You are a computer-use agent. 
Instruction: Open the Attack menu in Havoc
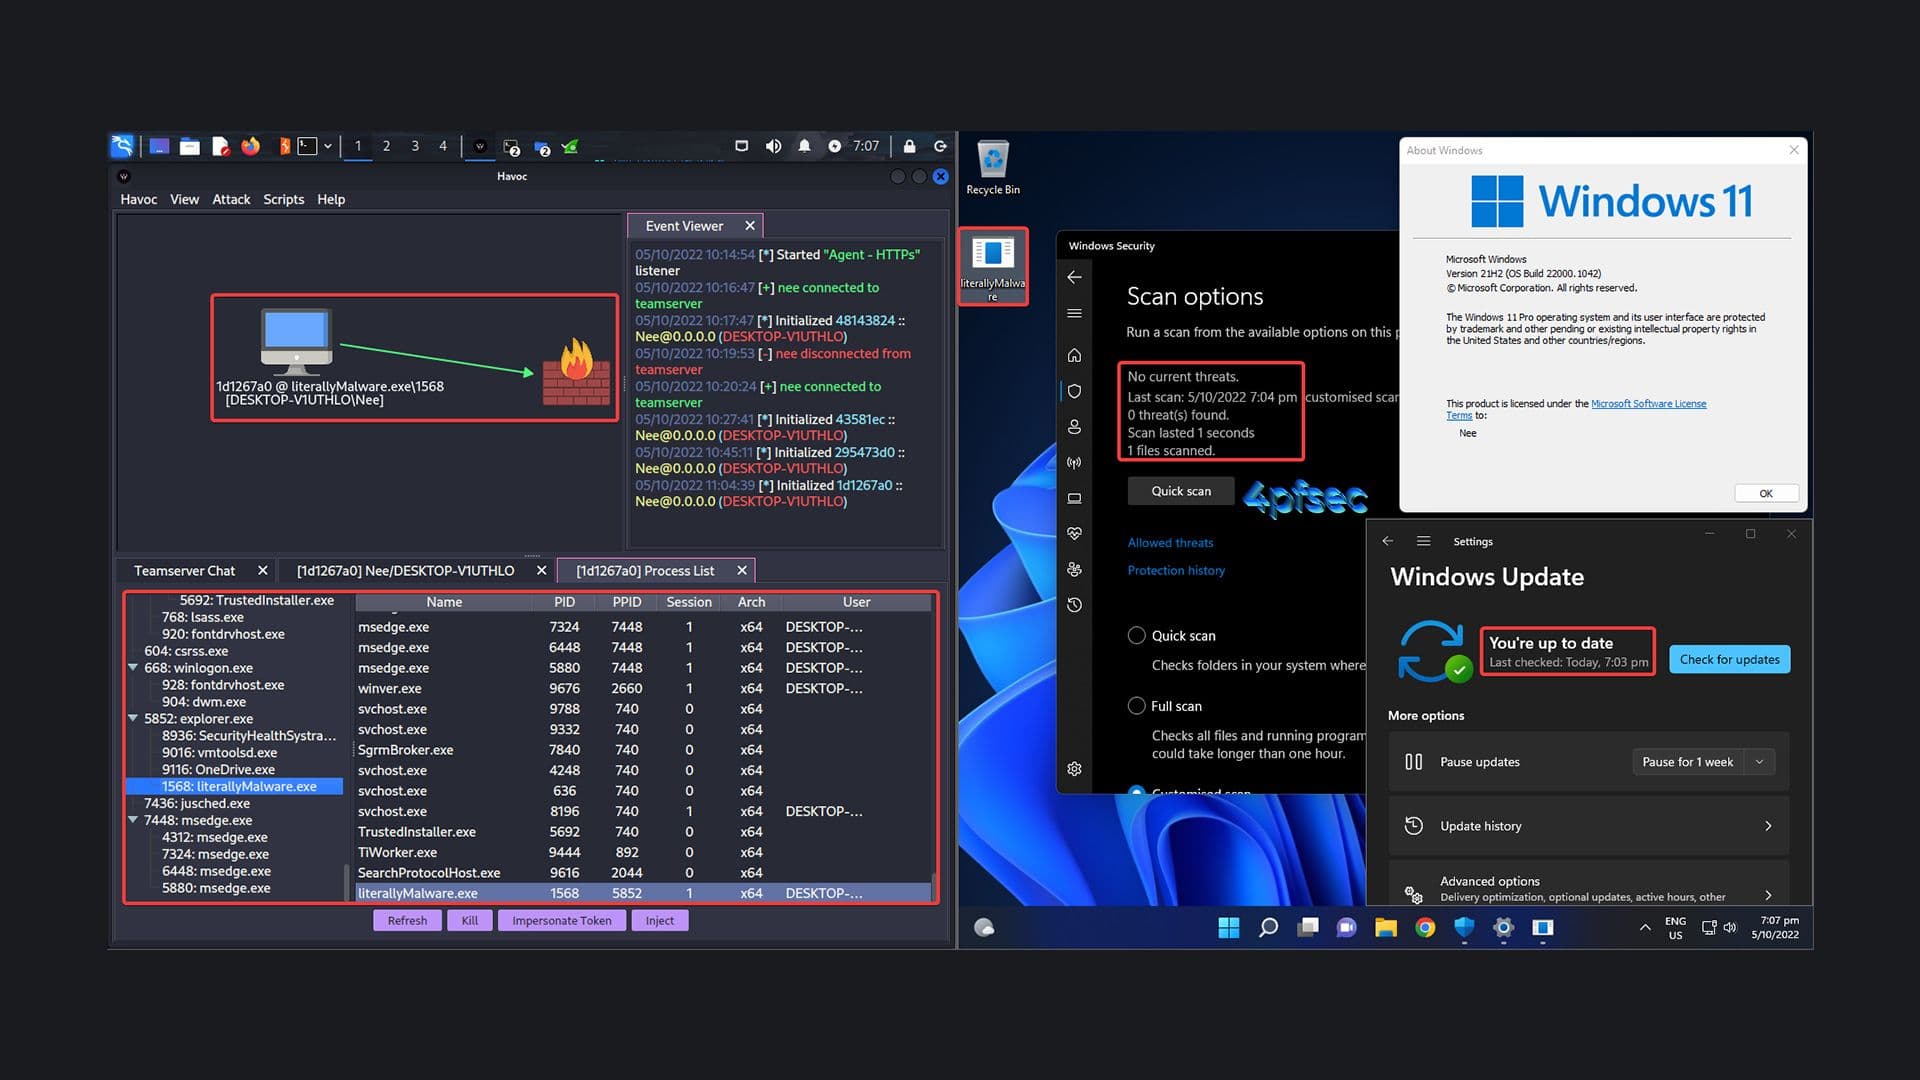tap(231, 199)
